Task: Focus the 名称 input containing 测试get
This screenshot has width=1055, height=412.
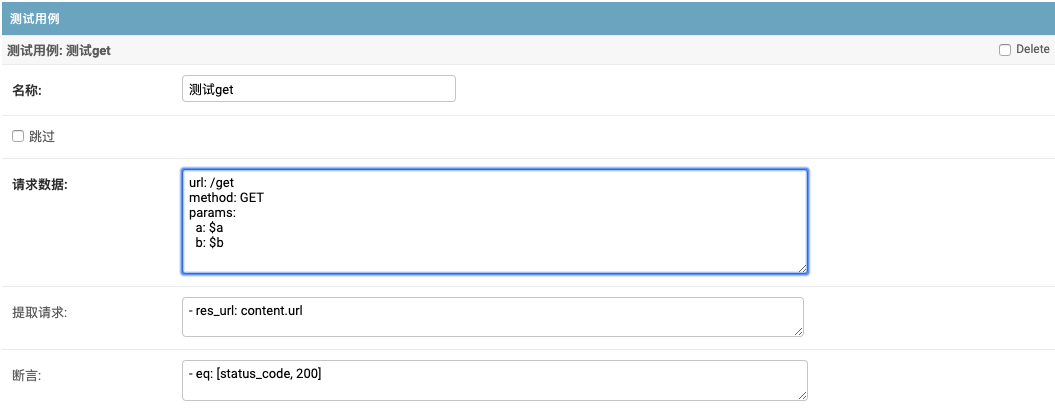Action: [x=318, y=89]
